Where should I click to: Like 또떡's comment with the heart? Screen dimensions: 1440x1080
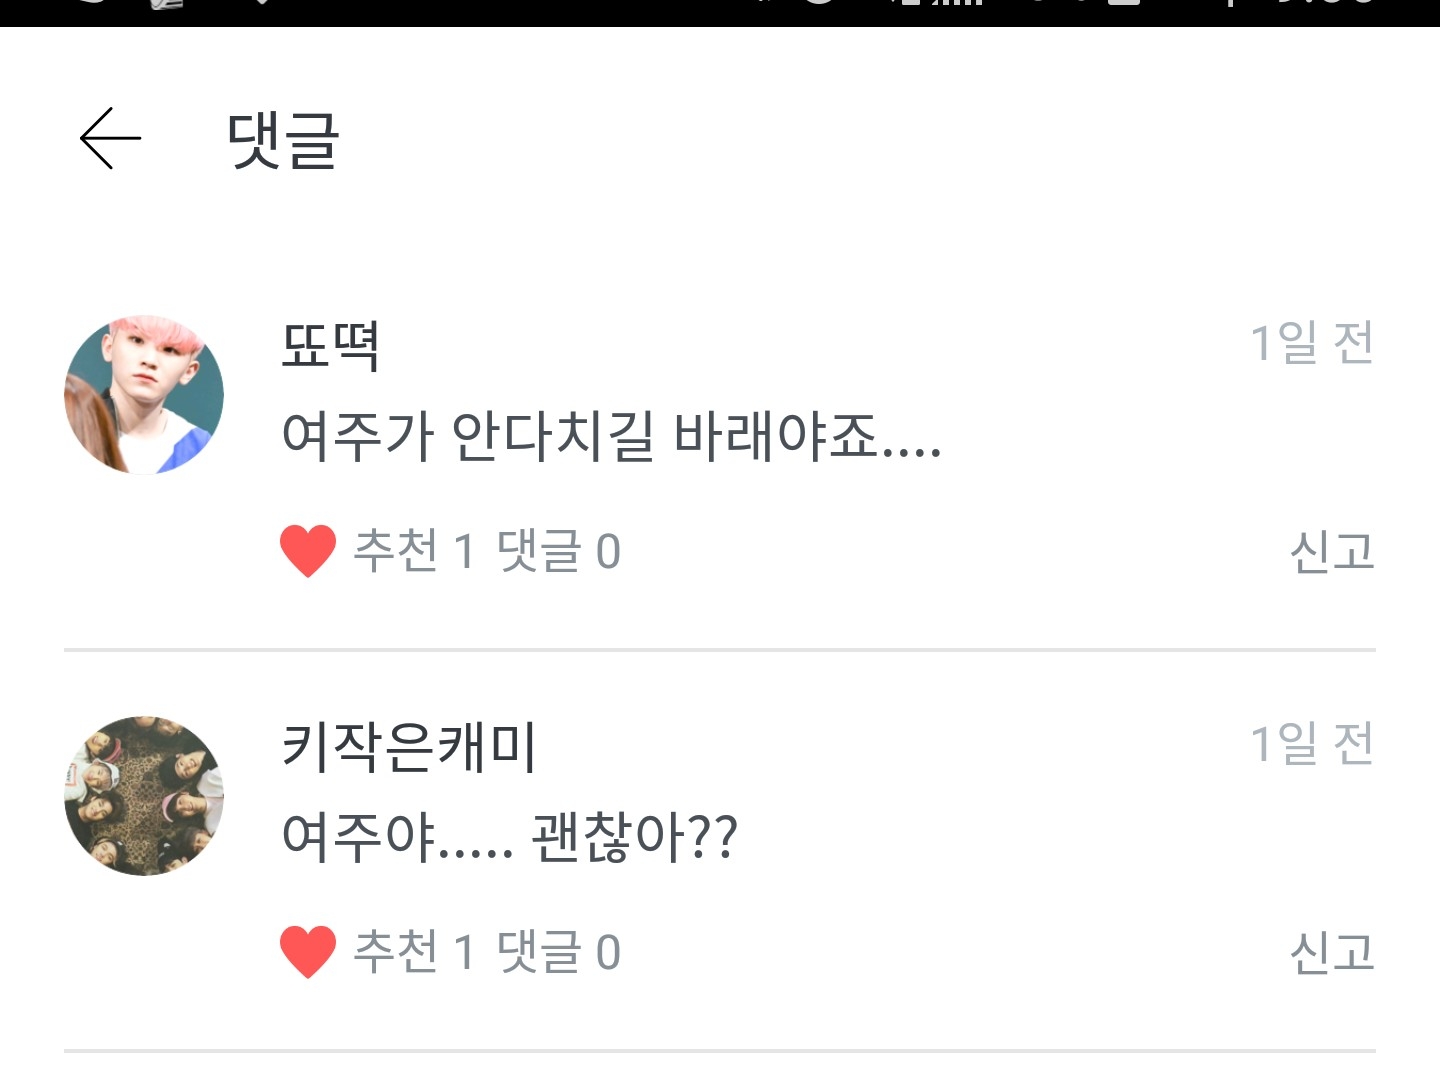pos(307,551)
